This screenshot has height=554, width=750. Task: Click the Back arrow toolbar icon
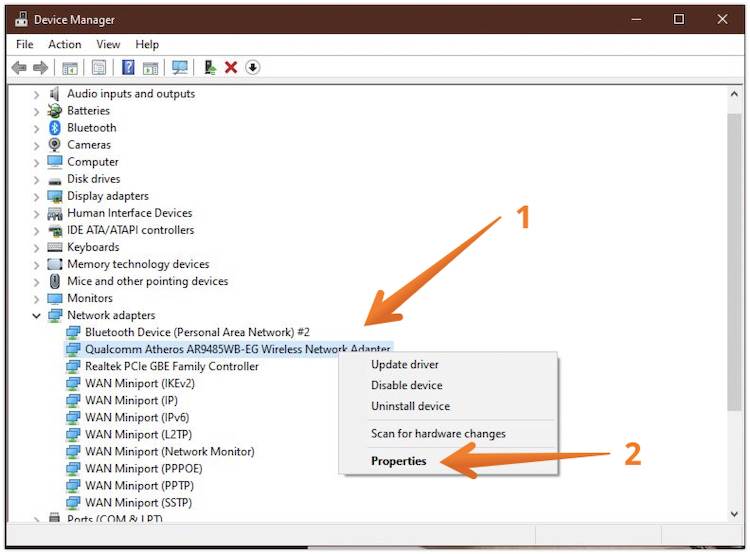[18, 68]
